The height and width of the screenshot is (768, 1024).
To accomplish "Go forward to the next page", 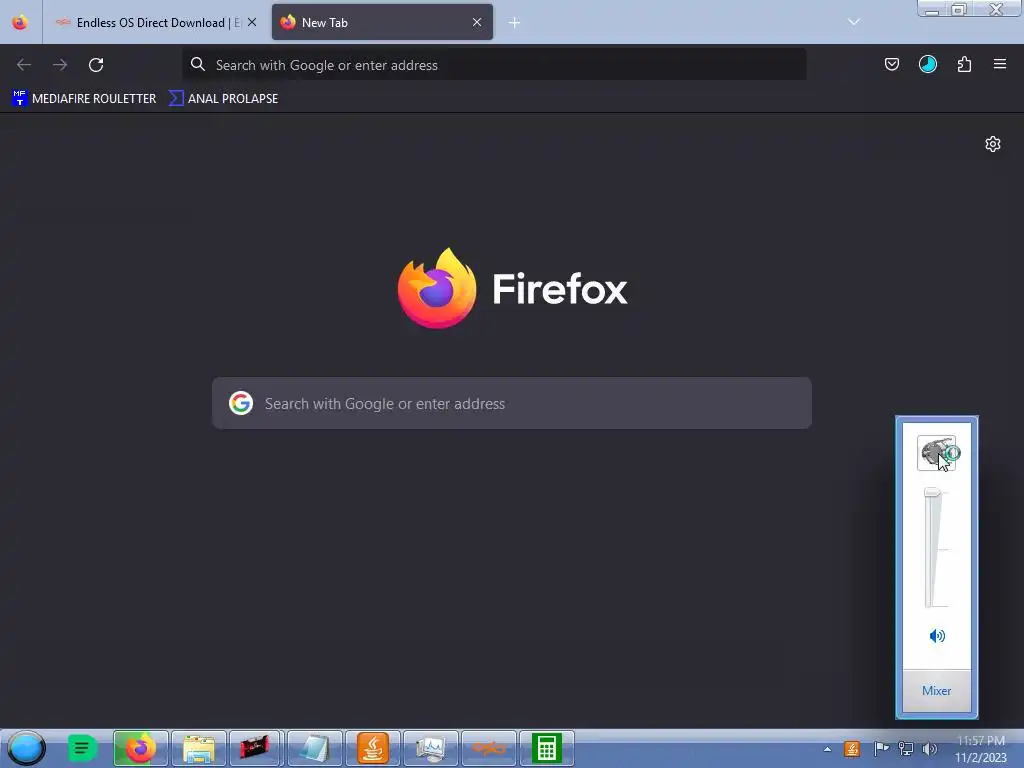I will click(x=60, y=65).
